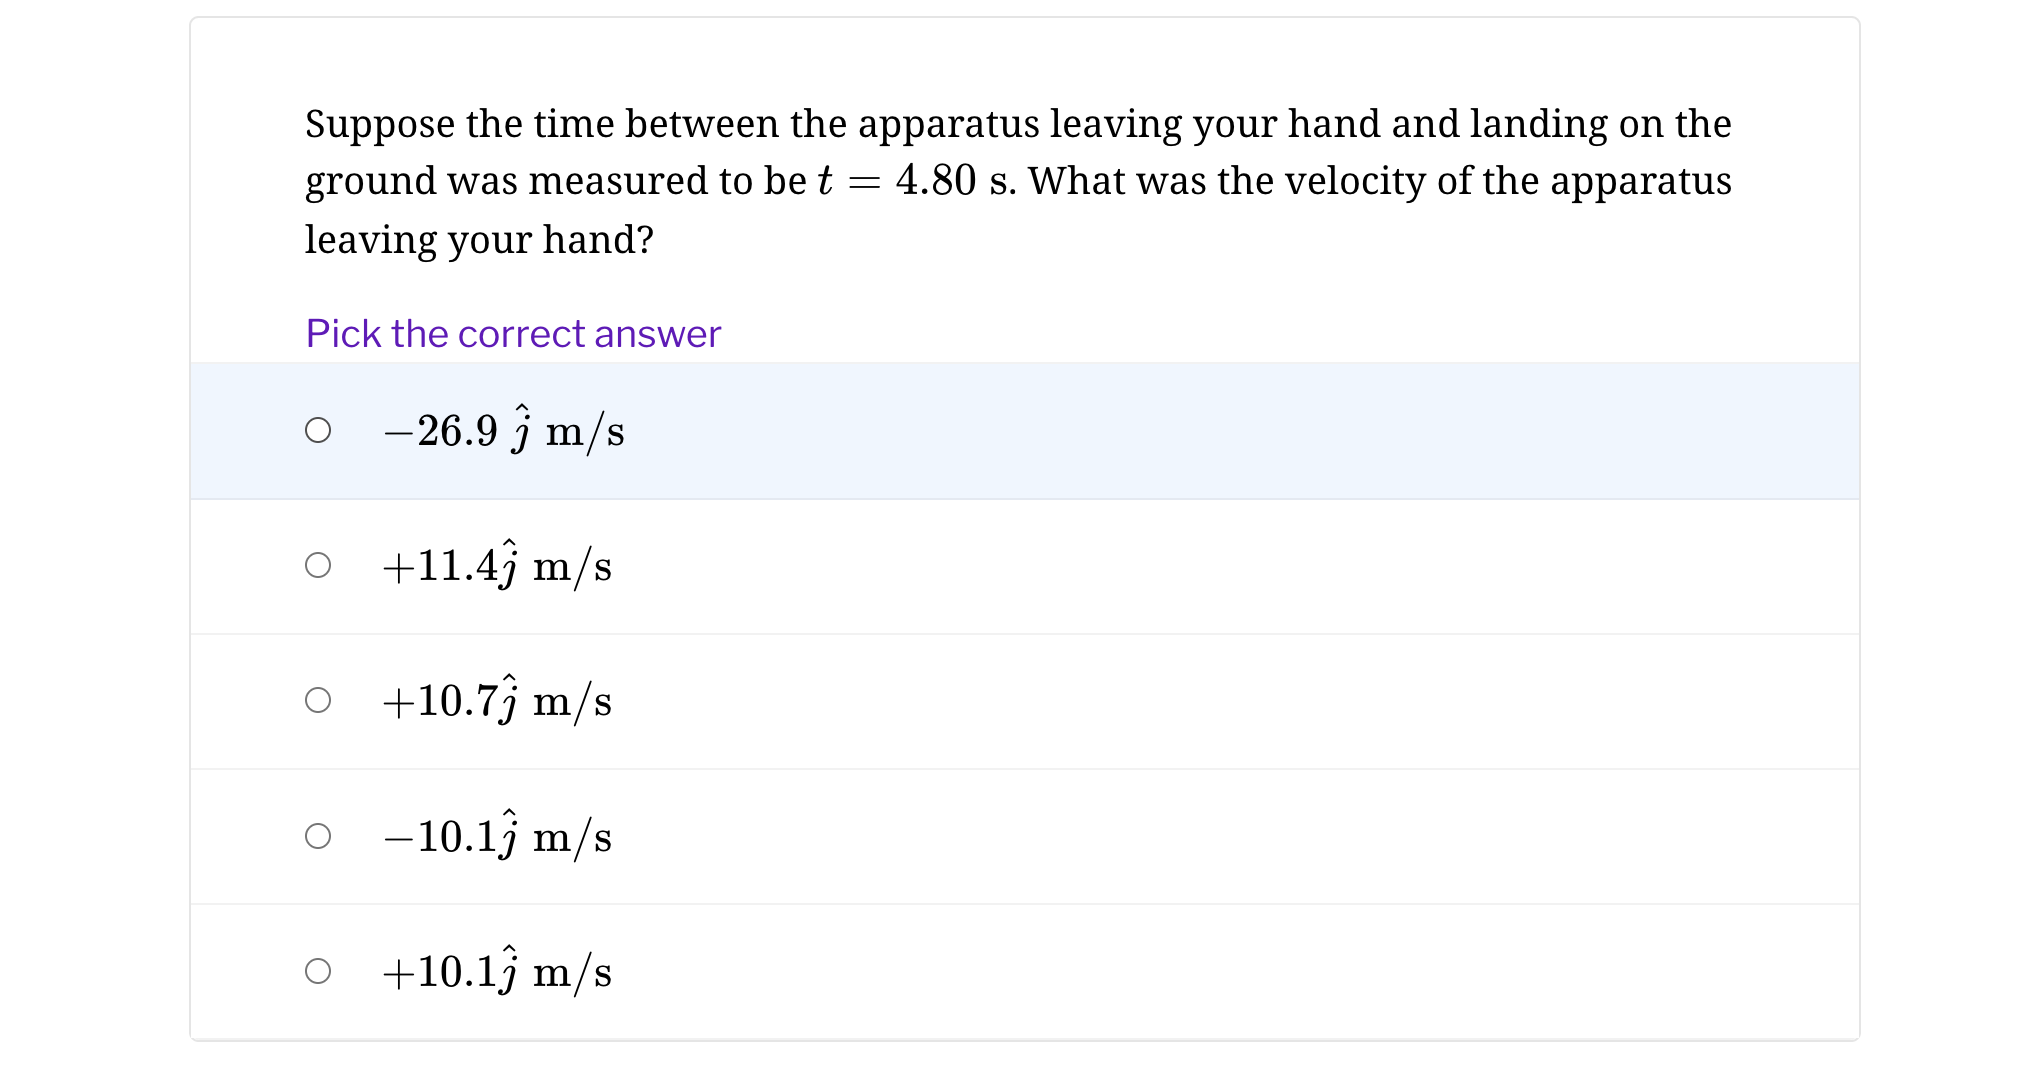Click the phrase 'leaving your hand?'
This screenshot has width=2037, height=1085.
pyautogui.click(x=479, y=239)
